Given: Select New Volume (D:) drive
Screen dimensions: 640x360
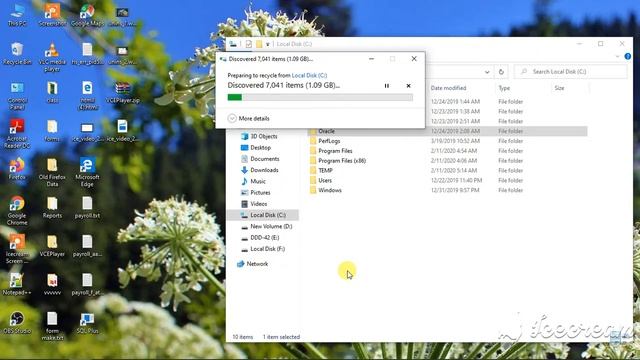Looking at the screenshot, I should point(271,226).
